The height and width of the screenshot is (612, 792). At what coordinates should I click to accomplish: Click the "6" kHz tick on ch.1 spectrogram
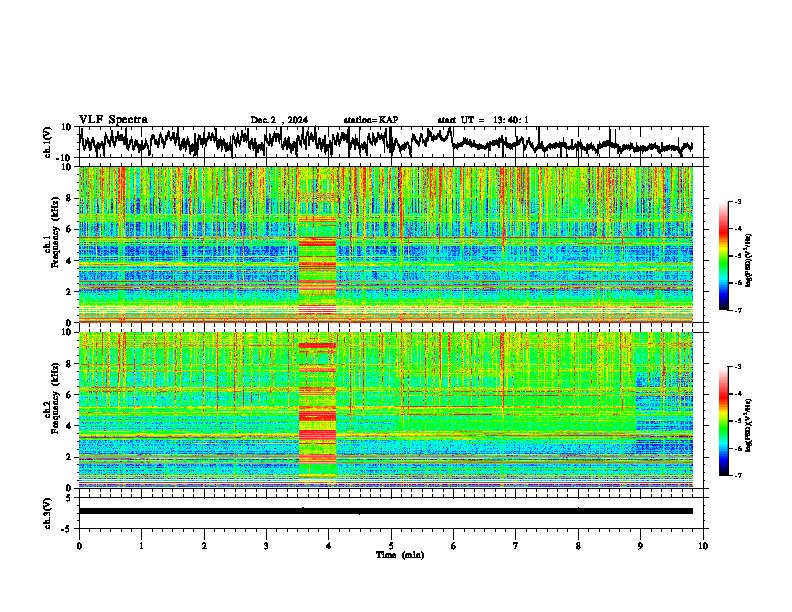(x=69, y=230)
